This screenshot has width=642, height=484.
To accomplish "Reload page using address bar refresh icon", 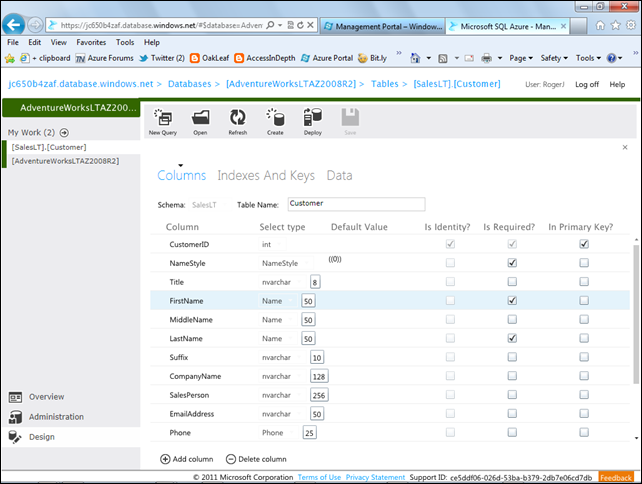I will [x=300, y=25].
